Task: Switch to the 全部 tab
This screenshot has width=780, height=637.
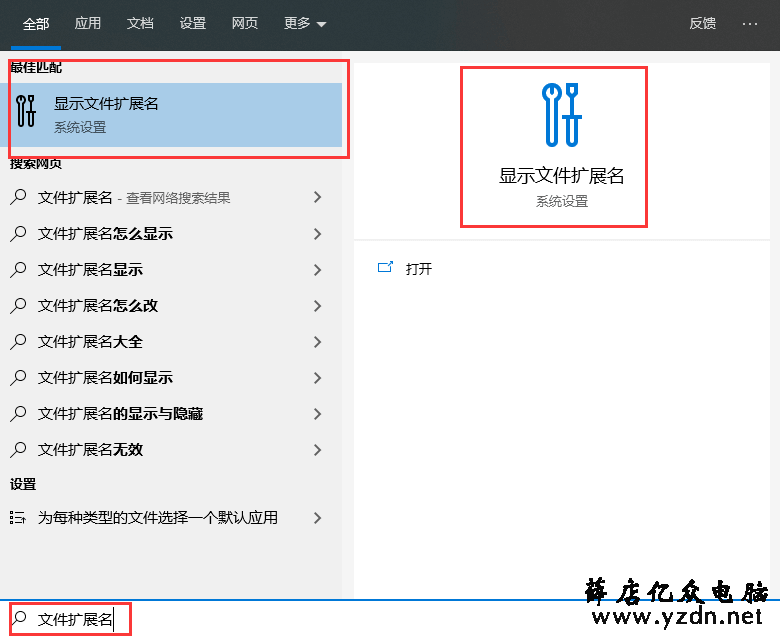Action: click(36, 23)
